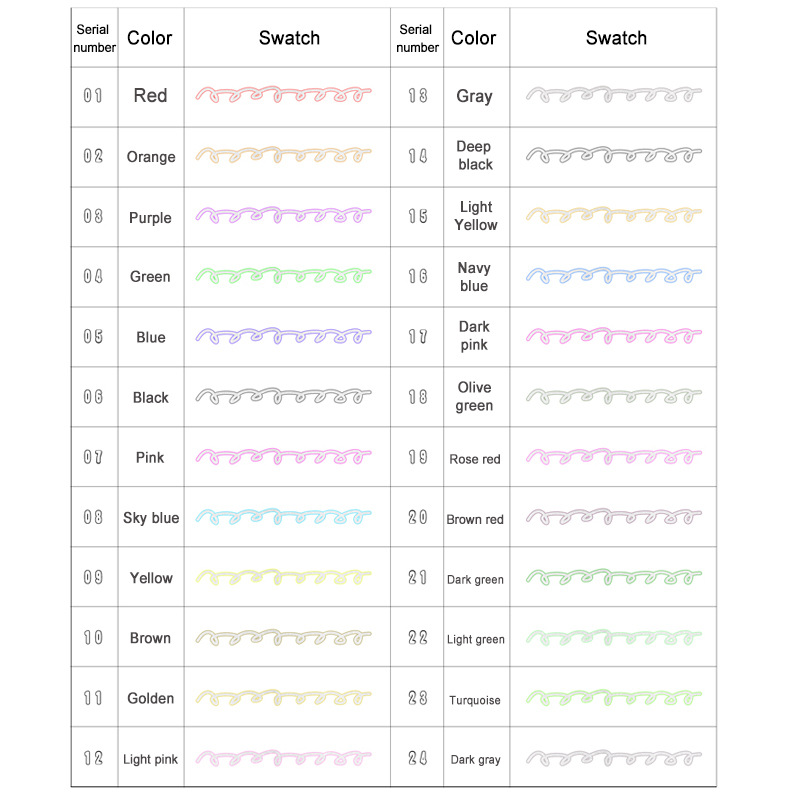The height and width of the screenshot is (800, 800).
Task: Choose the Green swatch squiggle
Action: tap(284, 276)
